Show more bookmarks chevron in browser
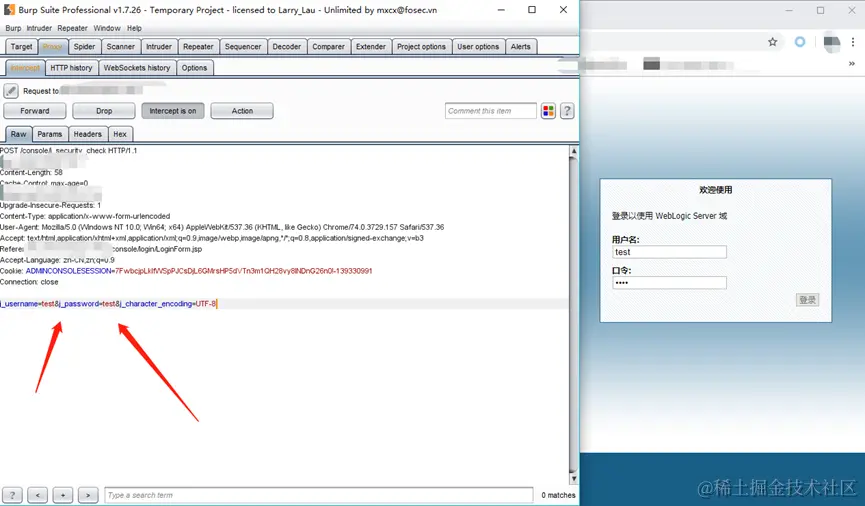Image resolution: width=865 pixels, height=506 pixels. coord(851,64)
